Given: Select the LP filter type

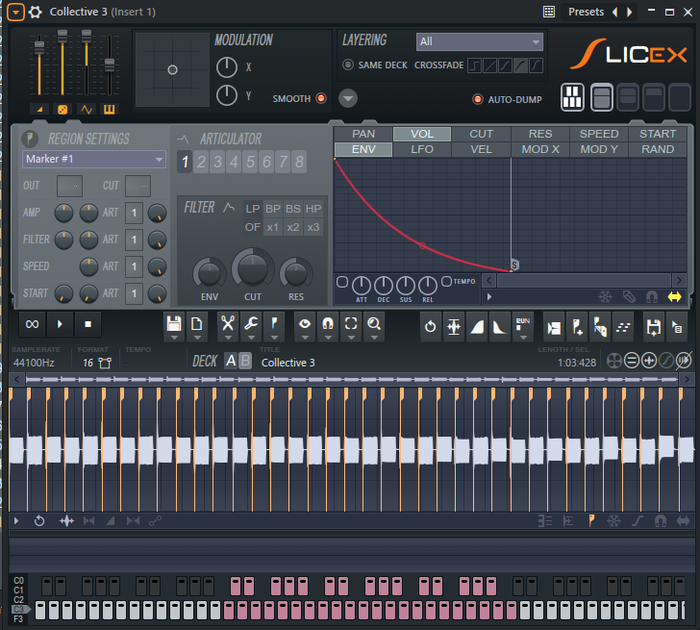Looking at the screenshot, I should (x=252, y=209).
